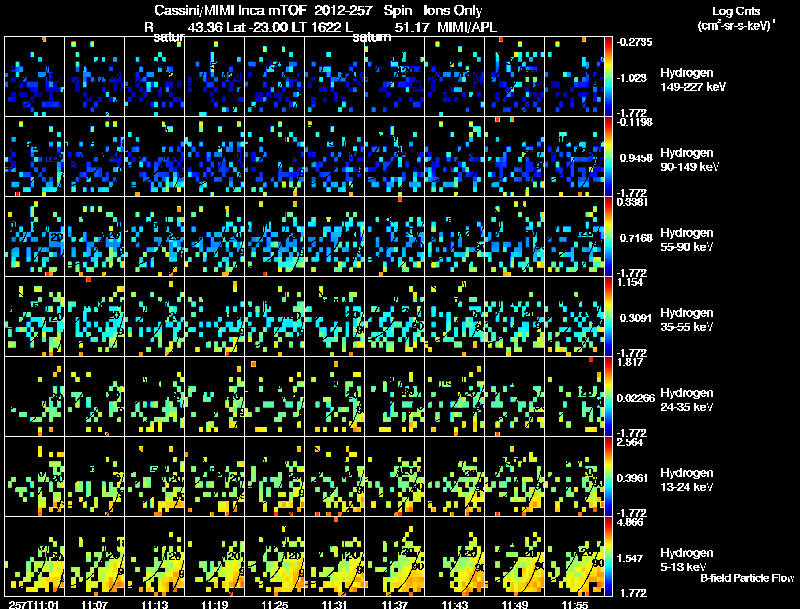Screen dimensions: 800x609
Task: Click the 'Cassini/MIMI Inca mTOF 2012-257' title text
Action: point(263,10)
